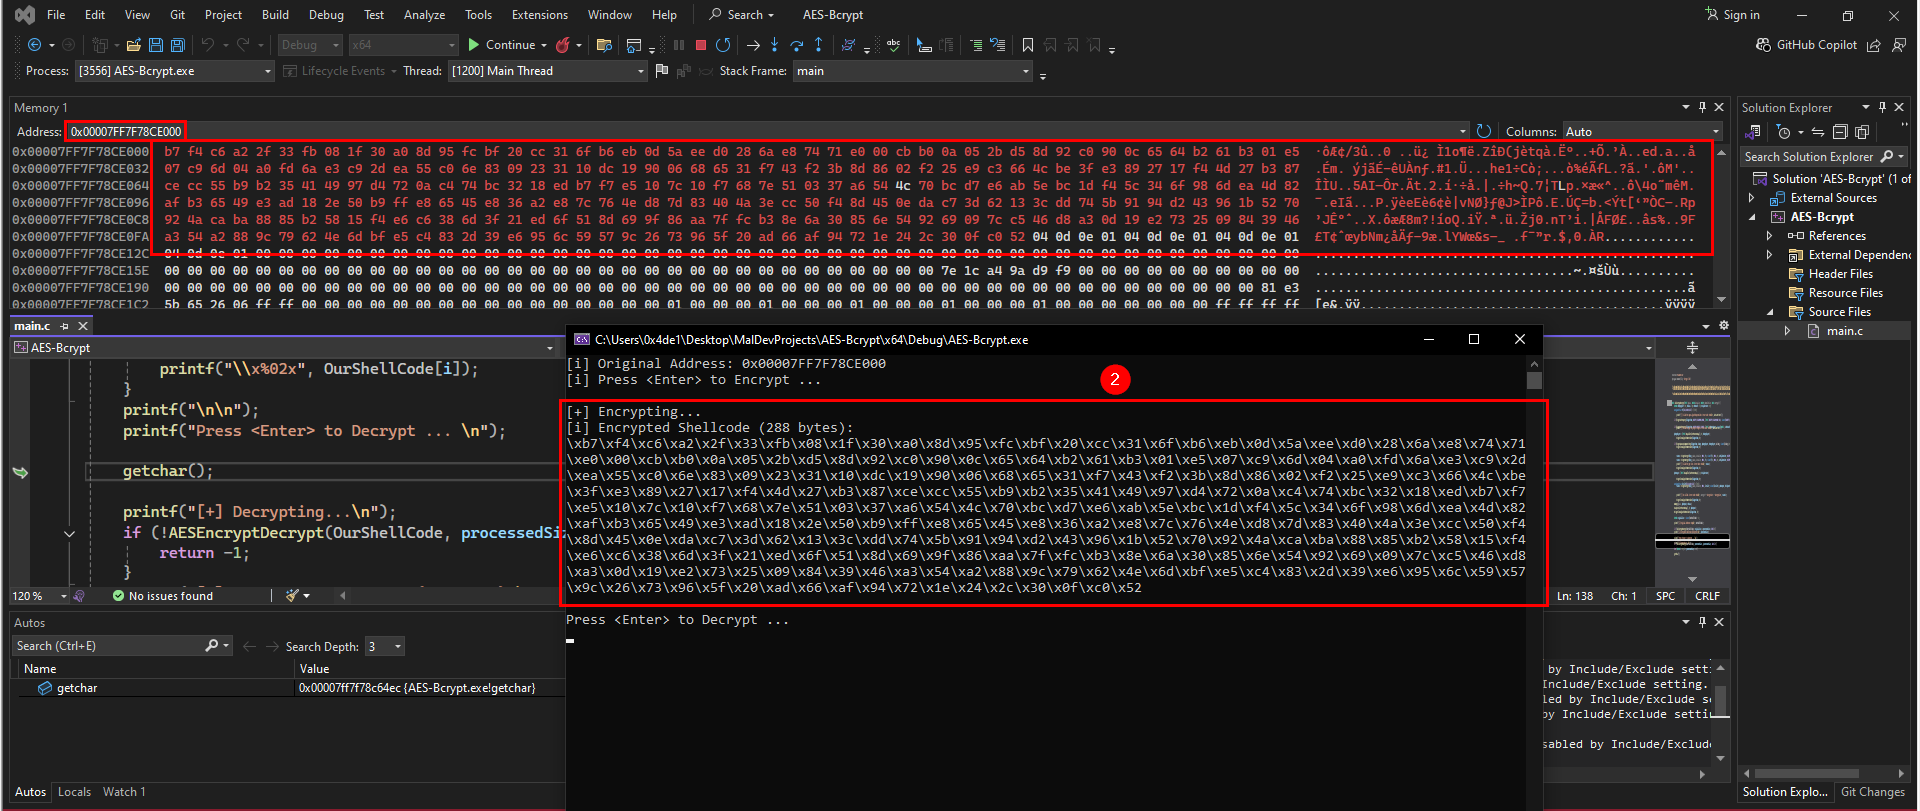Toggle the bookmark icon in the toolbar
Image resolution: width=1920 pixels, height=811 pixels.
pyautogui.click(x=1028, y=45)
